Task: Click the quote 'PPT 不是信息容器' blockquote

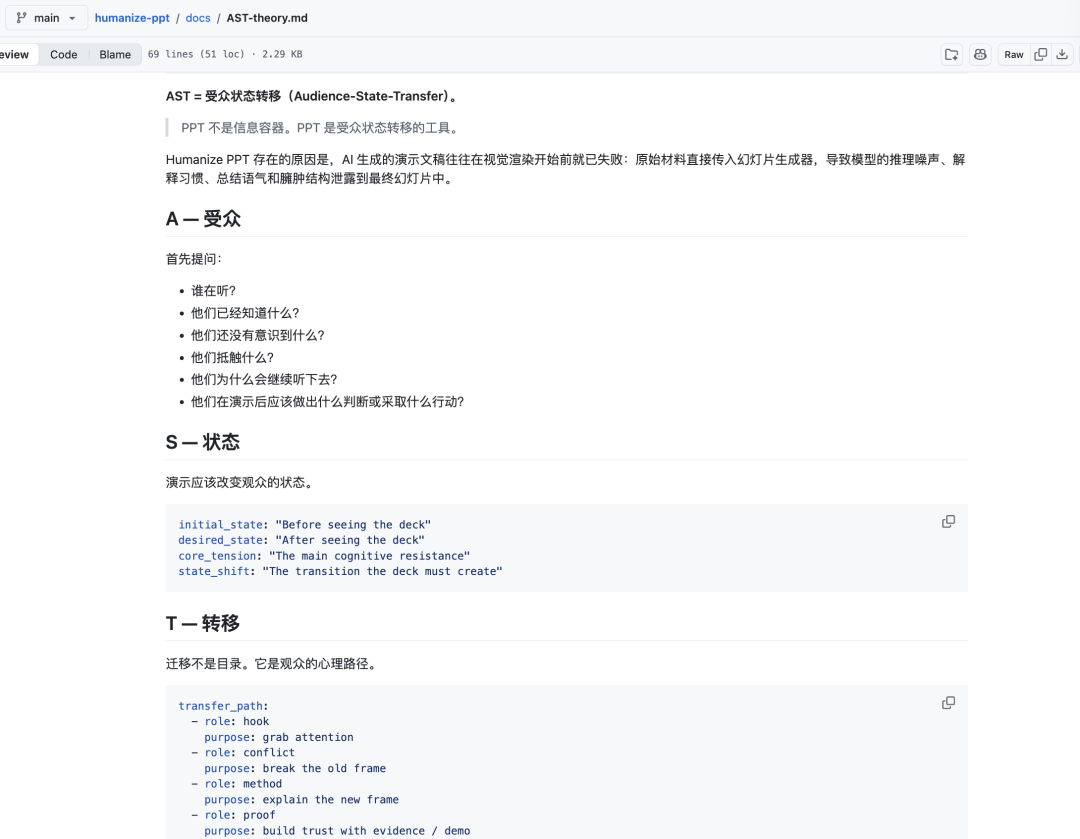Action: 322,127
